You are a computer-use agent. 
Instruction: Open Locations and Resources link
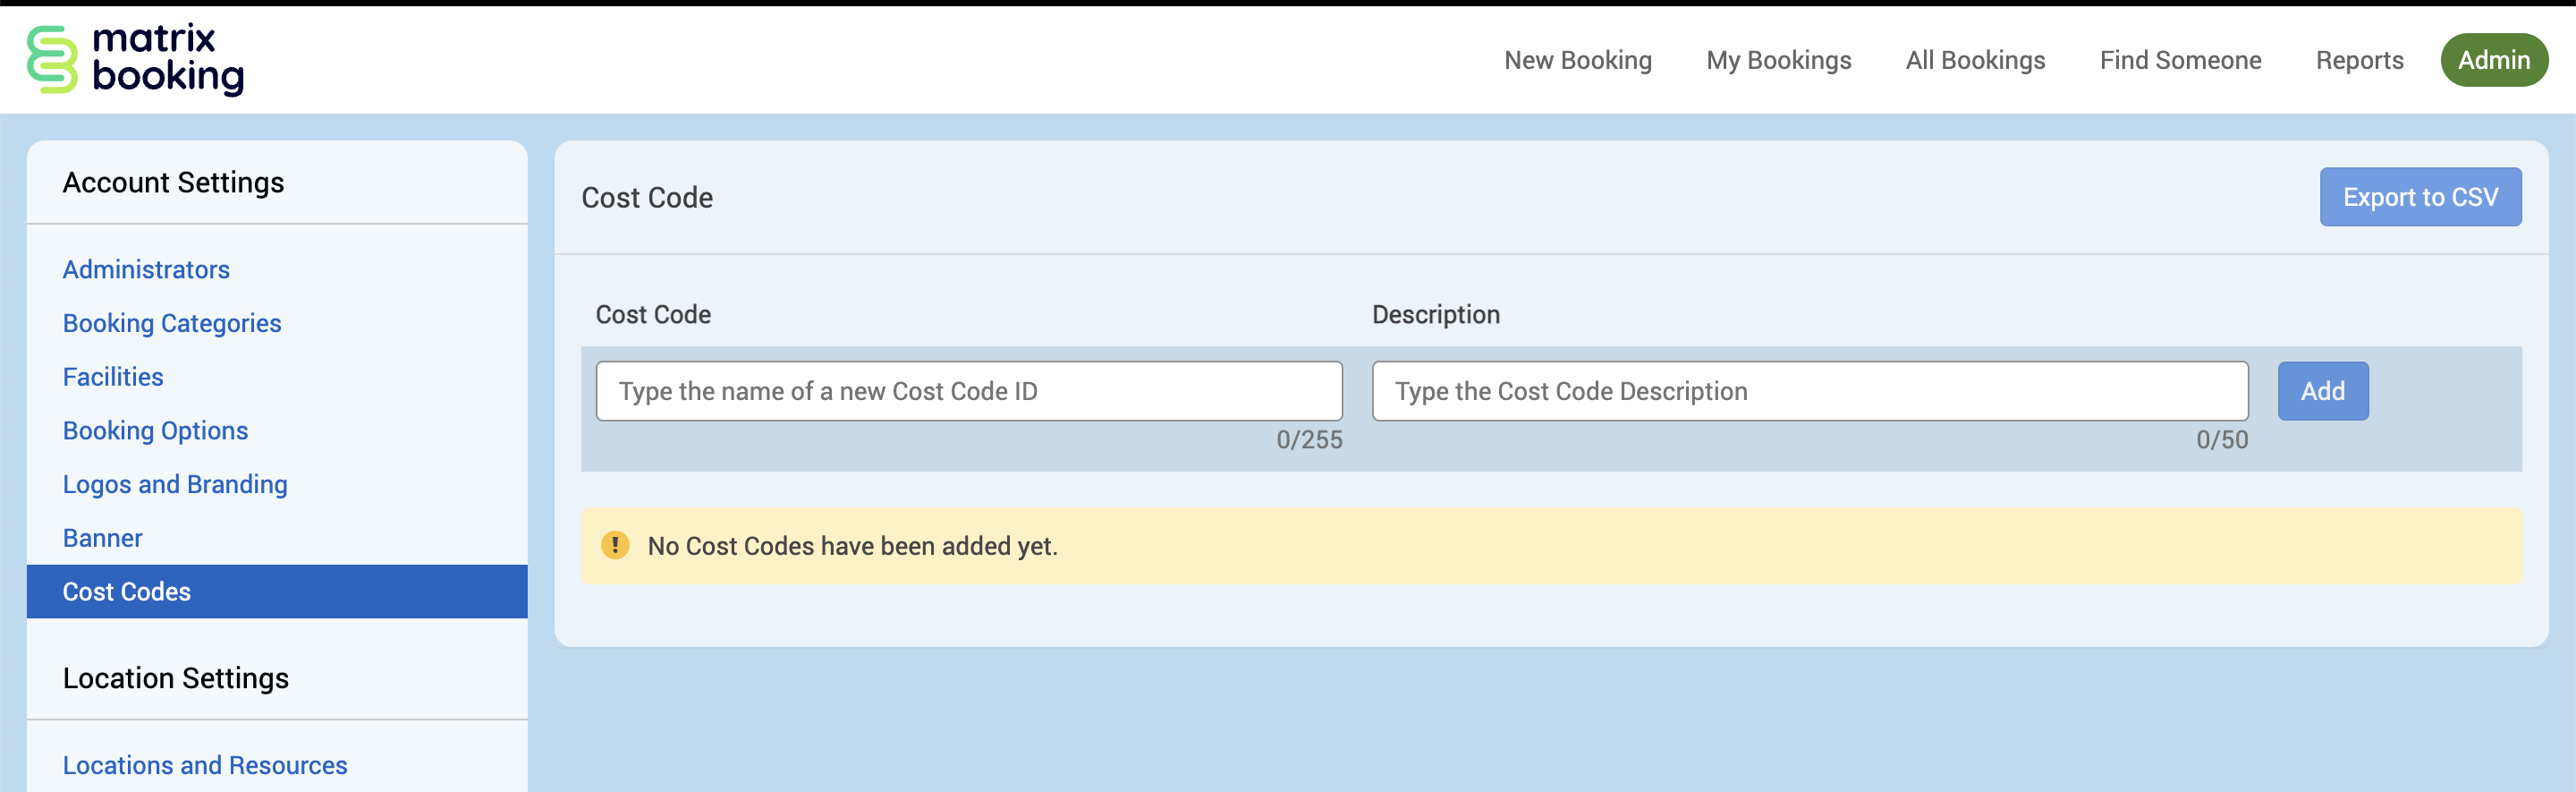pyautogui.click(x=205, y=765)
